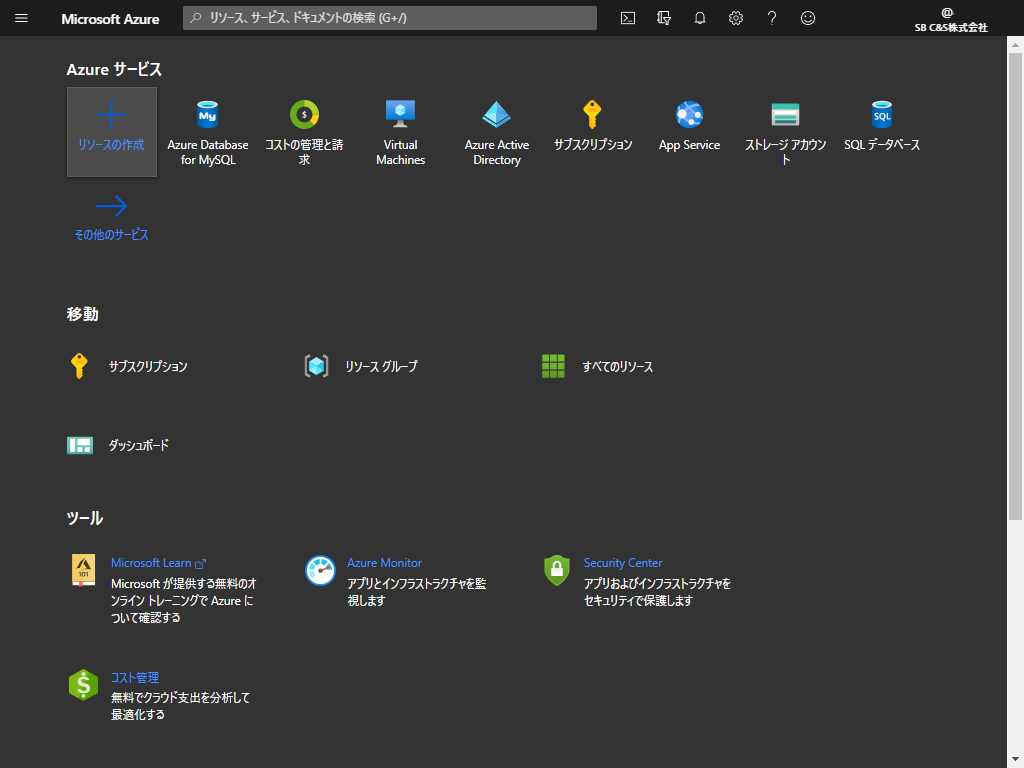Click the Azure Monitor description text
The height and width of the screenshot is (768, 1024).
pos(417,592)
